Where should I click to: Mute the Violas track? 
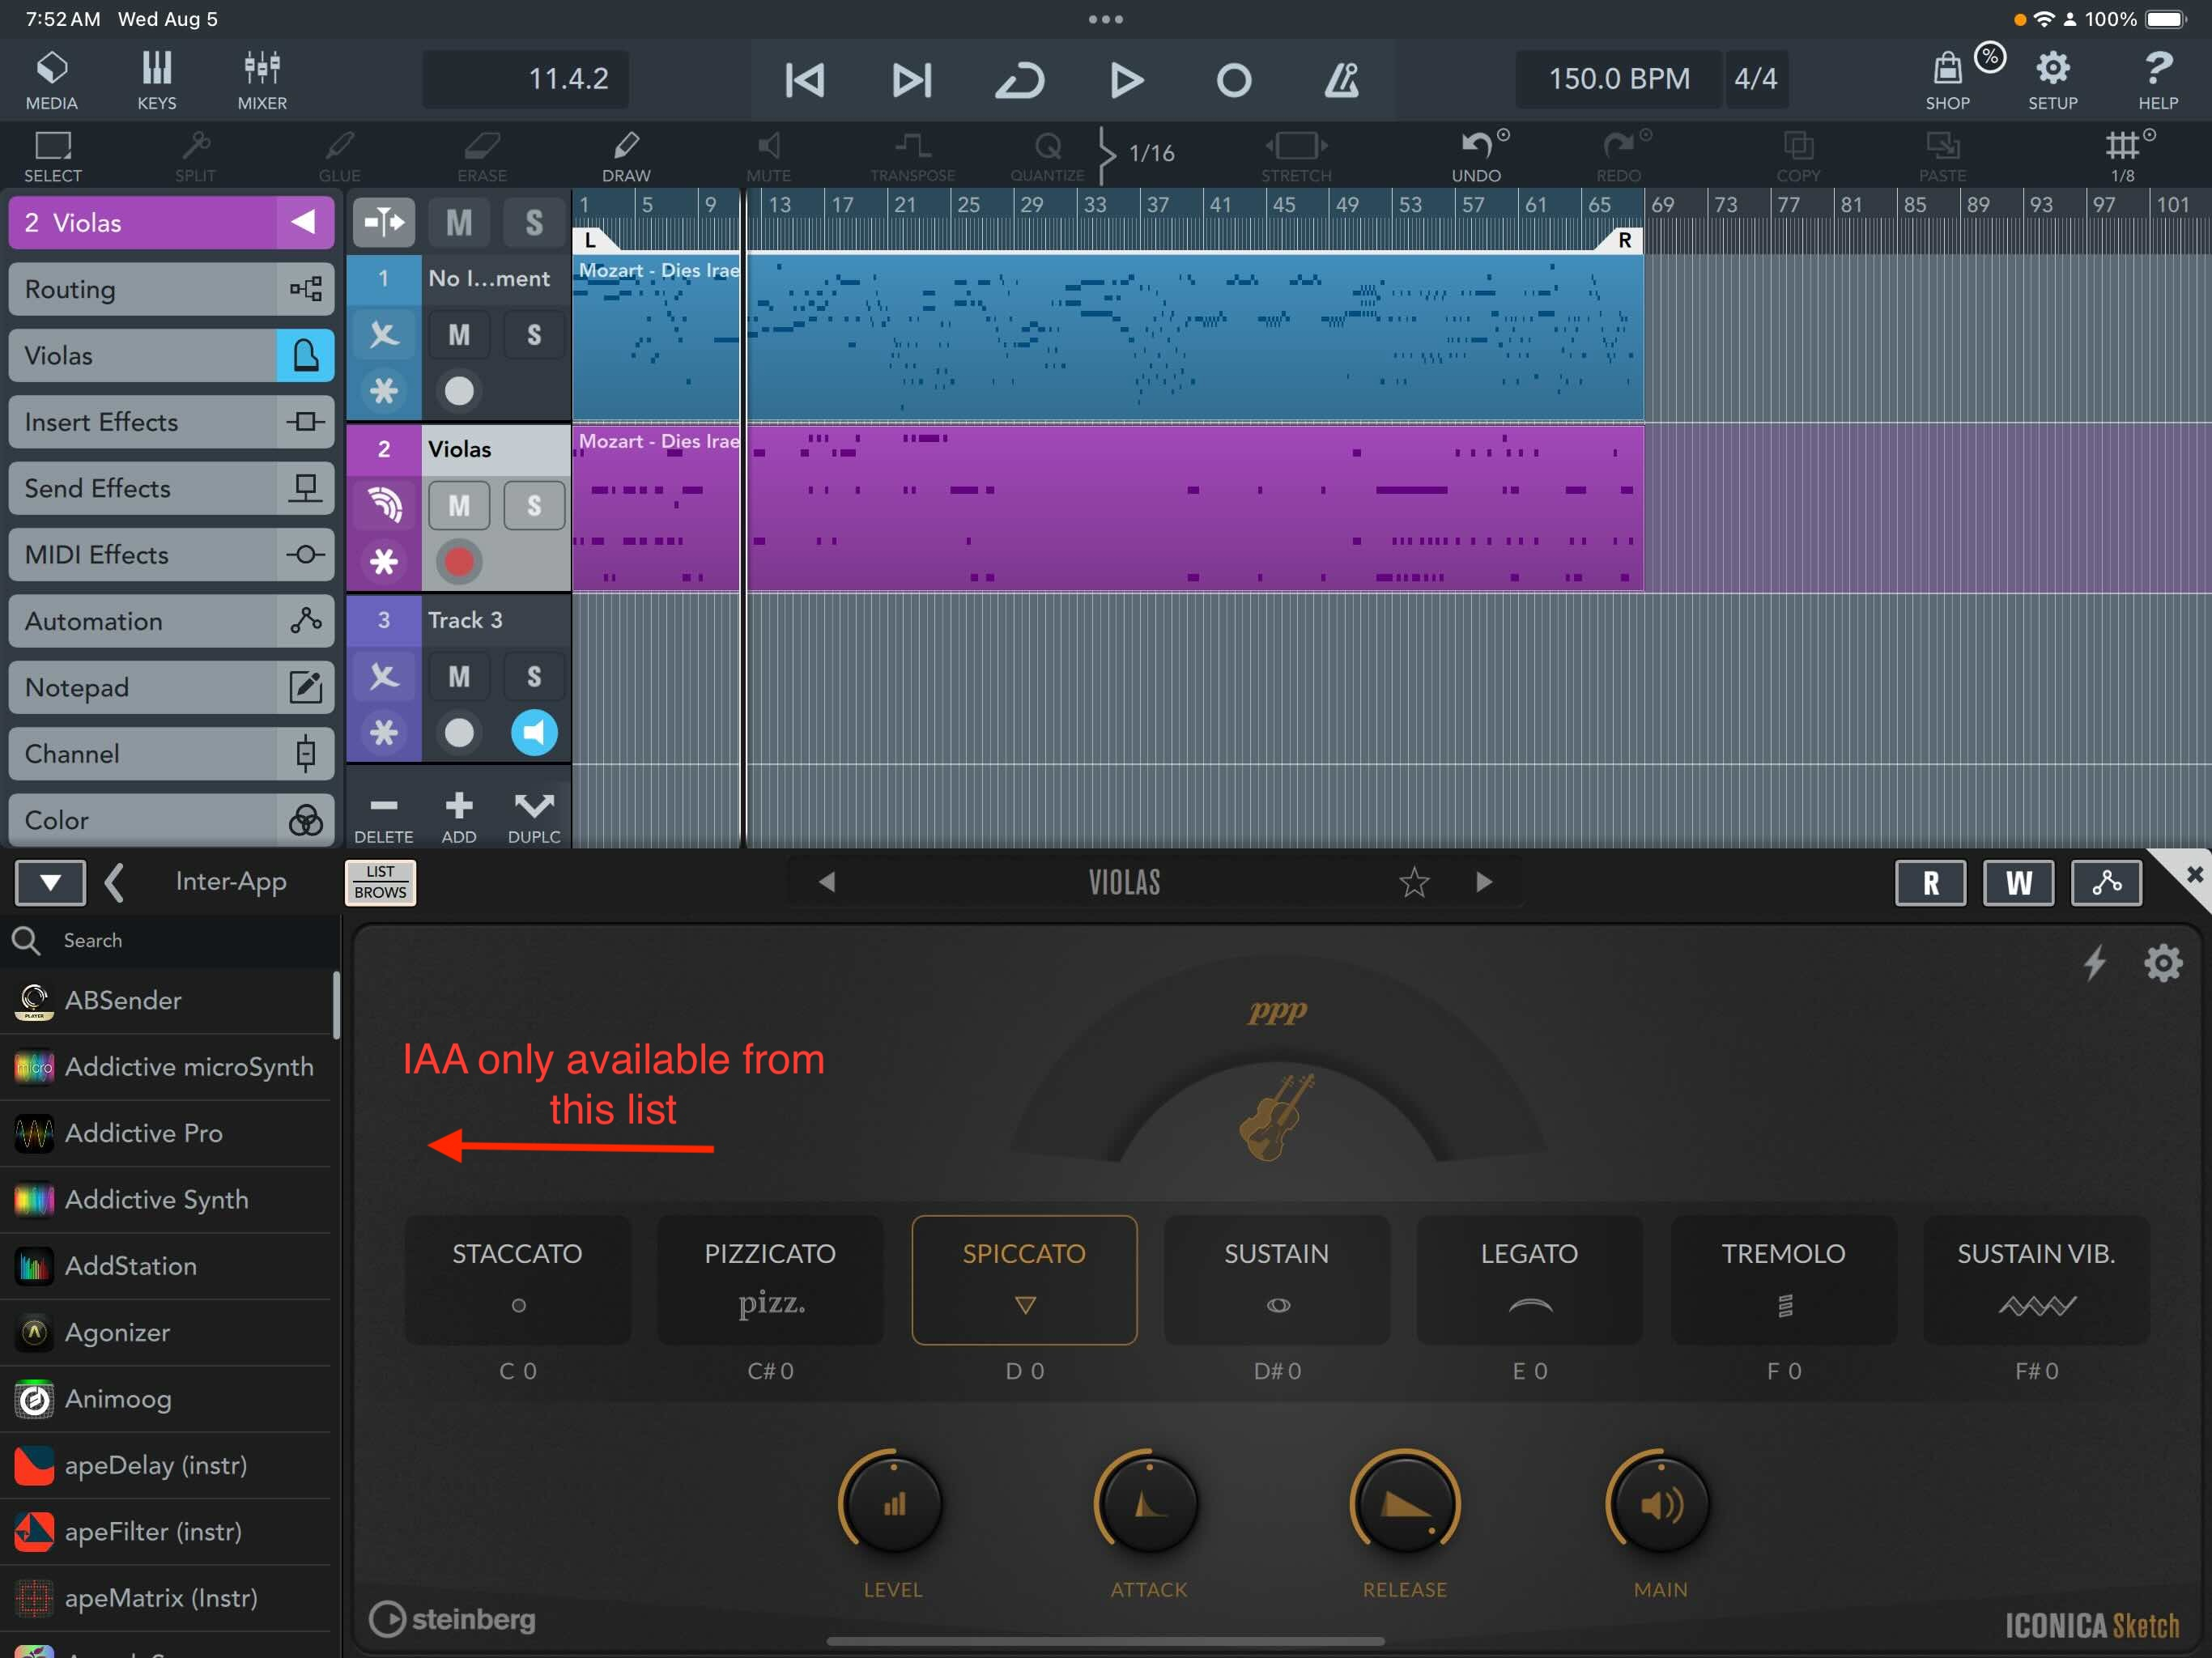point(459,505)
